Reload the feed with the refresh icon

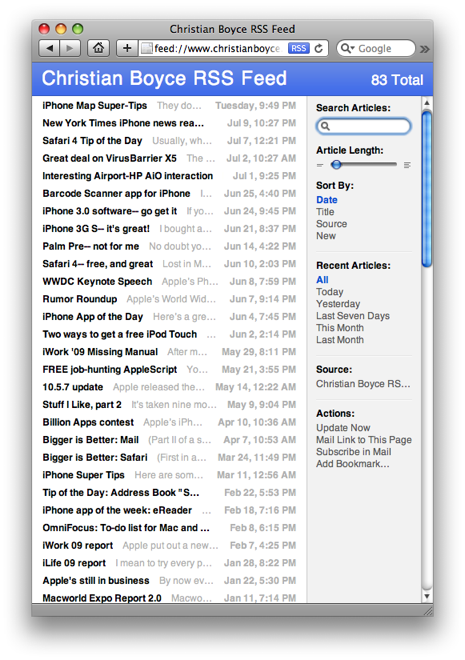[x=319, y=48]
